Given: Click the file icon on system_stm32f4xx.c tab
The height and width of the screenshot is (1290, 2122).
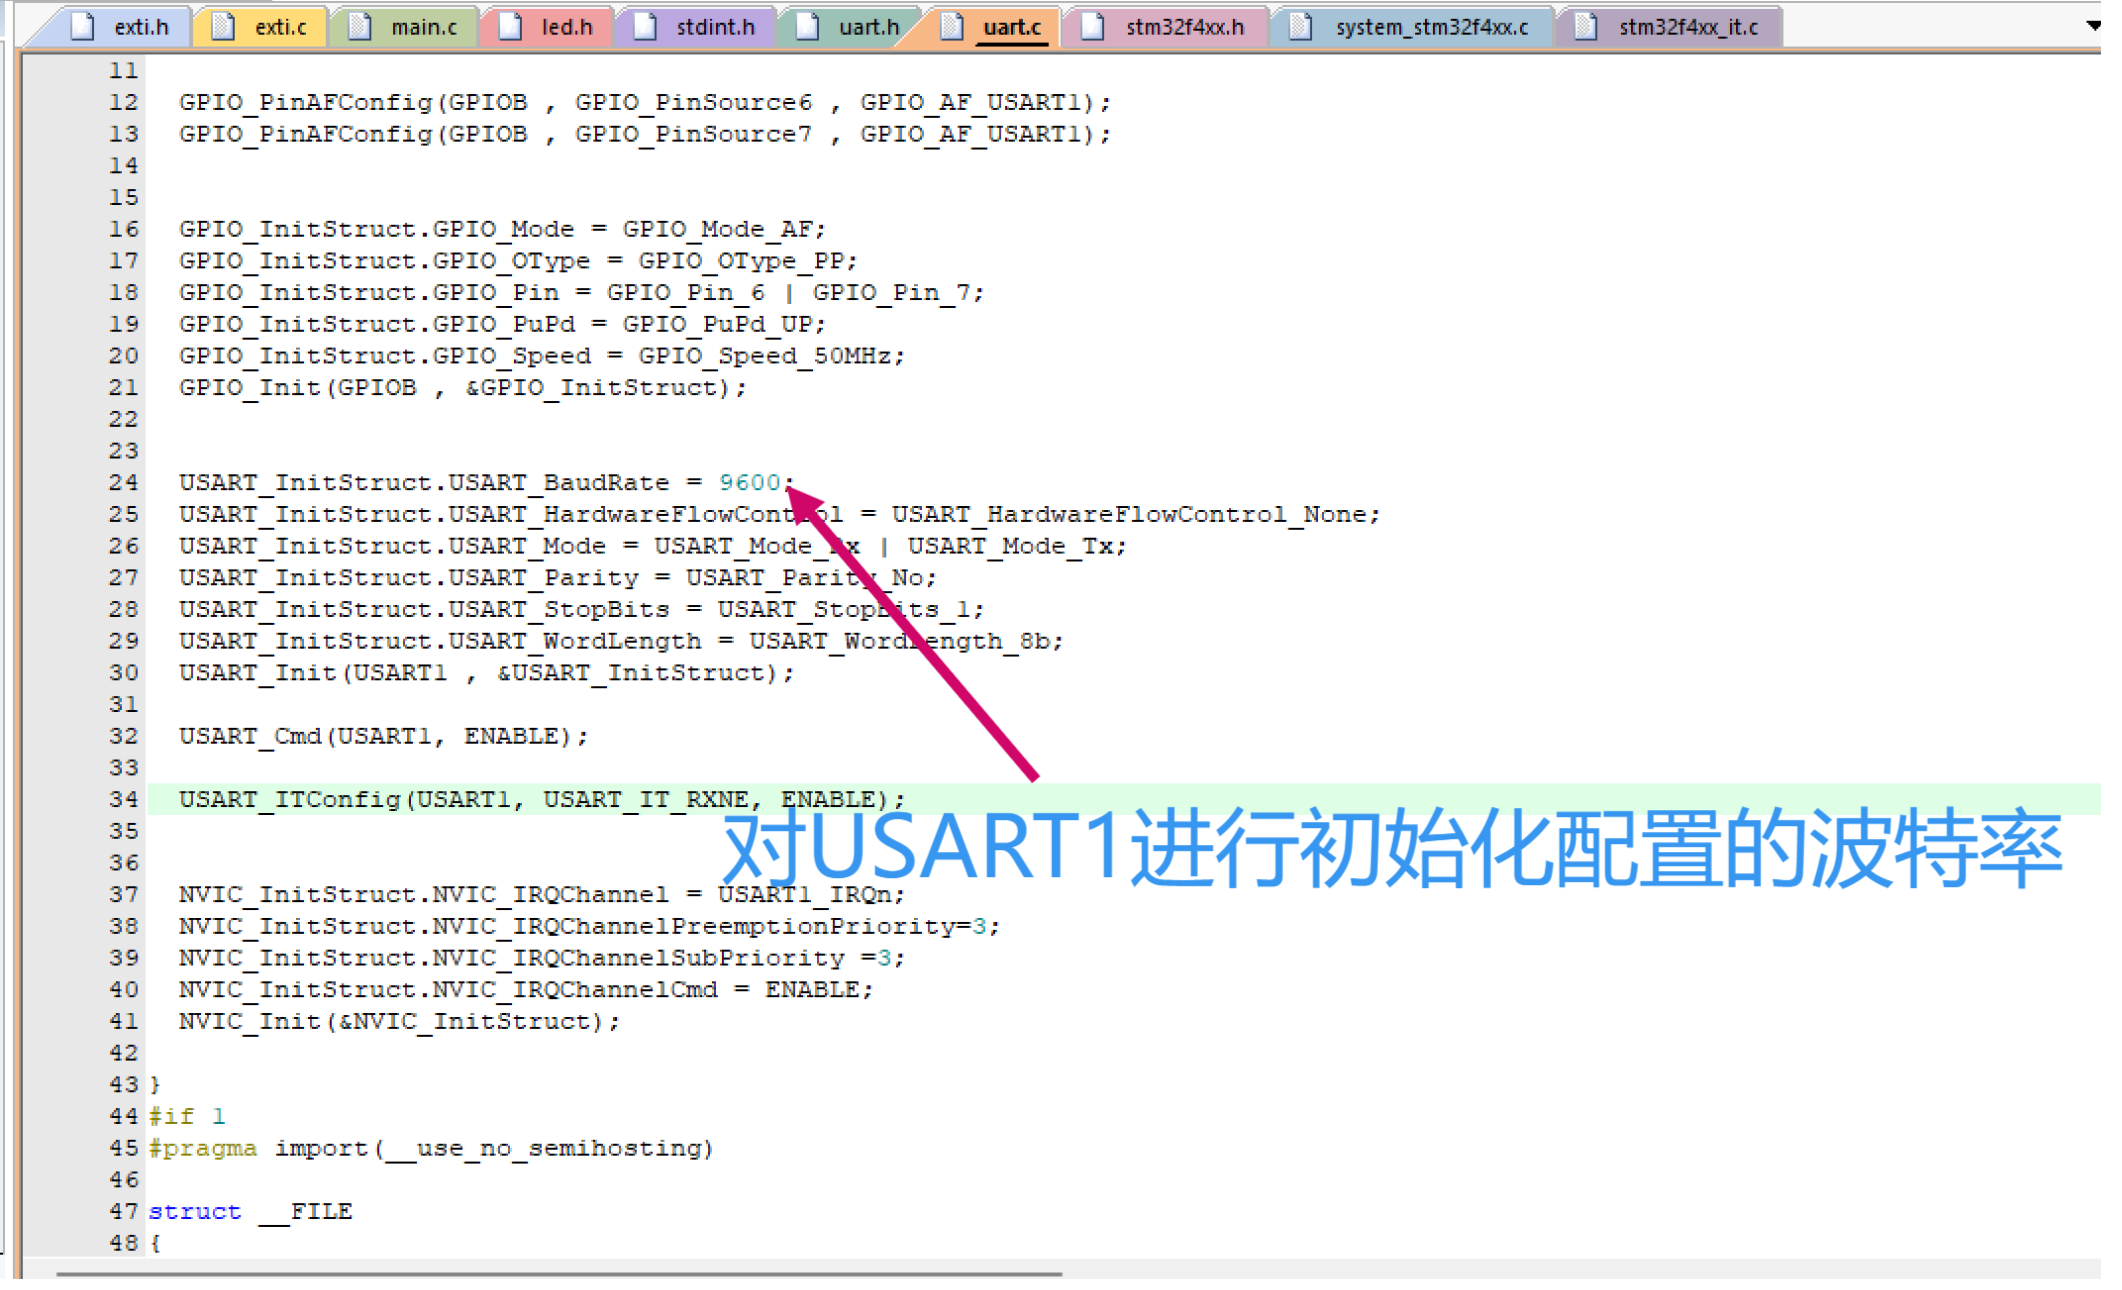Looking at the screenshot, I should pos(1301,27).
